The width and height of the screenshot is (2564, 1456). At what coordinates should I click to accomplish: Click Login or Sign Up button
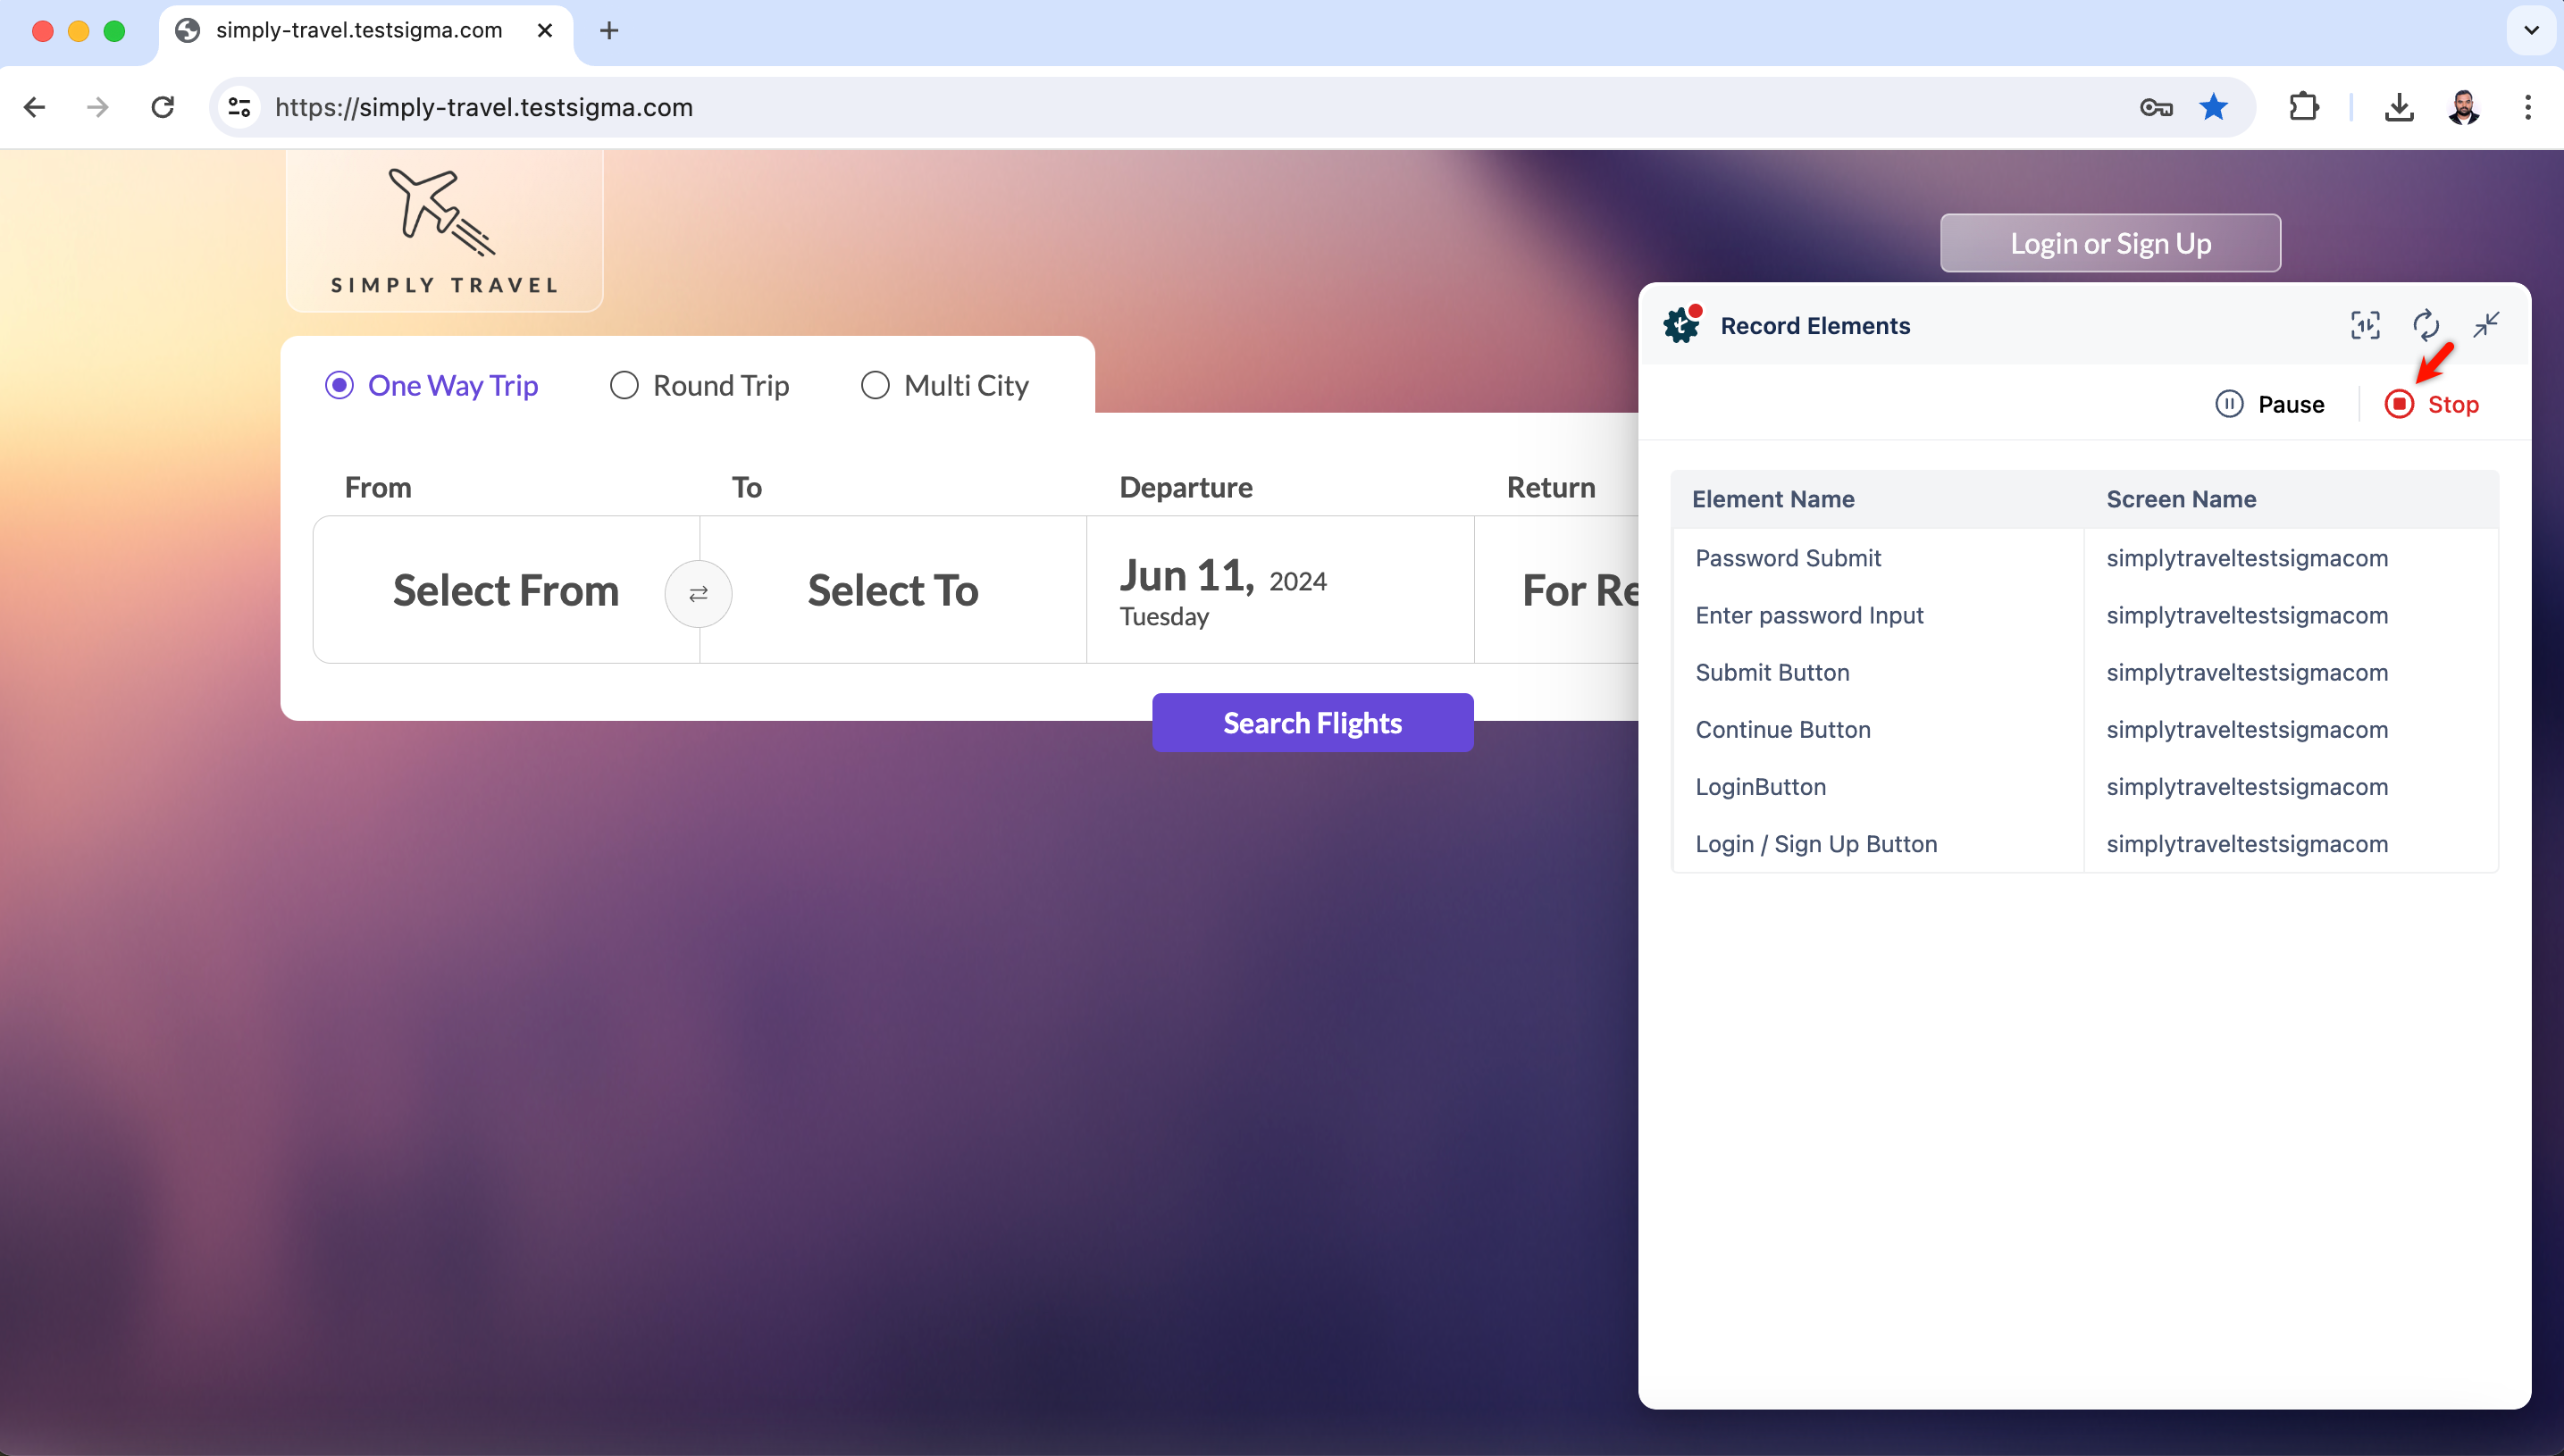[x=2110, y=243]
